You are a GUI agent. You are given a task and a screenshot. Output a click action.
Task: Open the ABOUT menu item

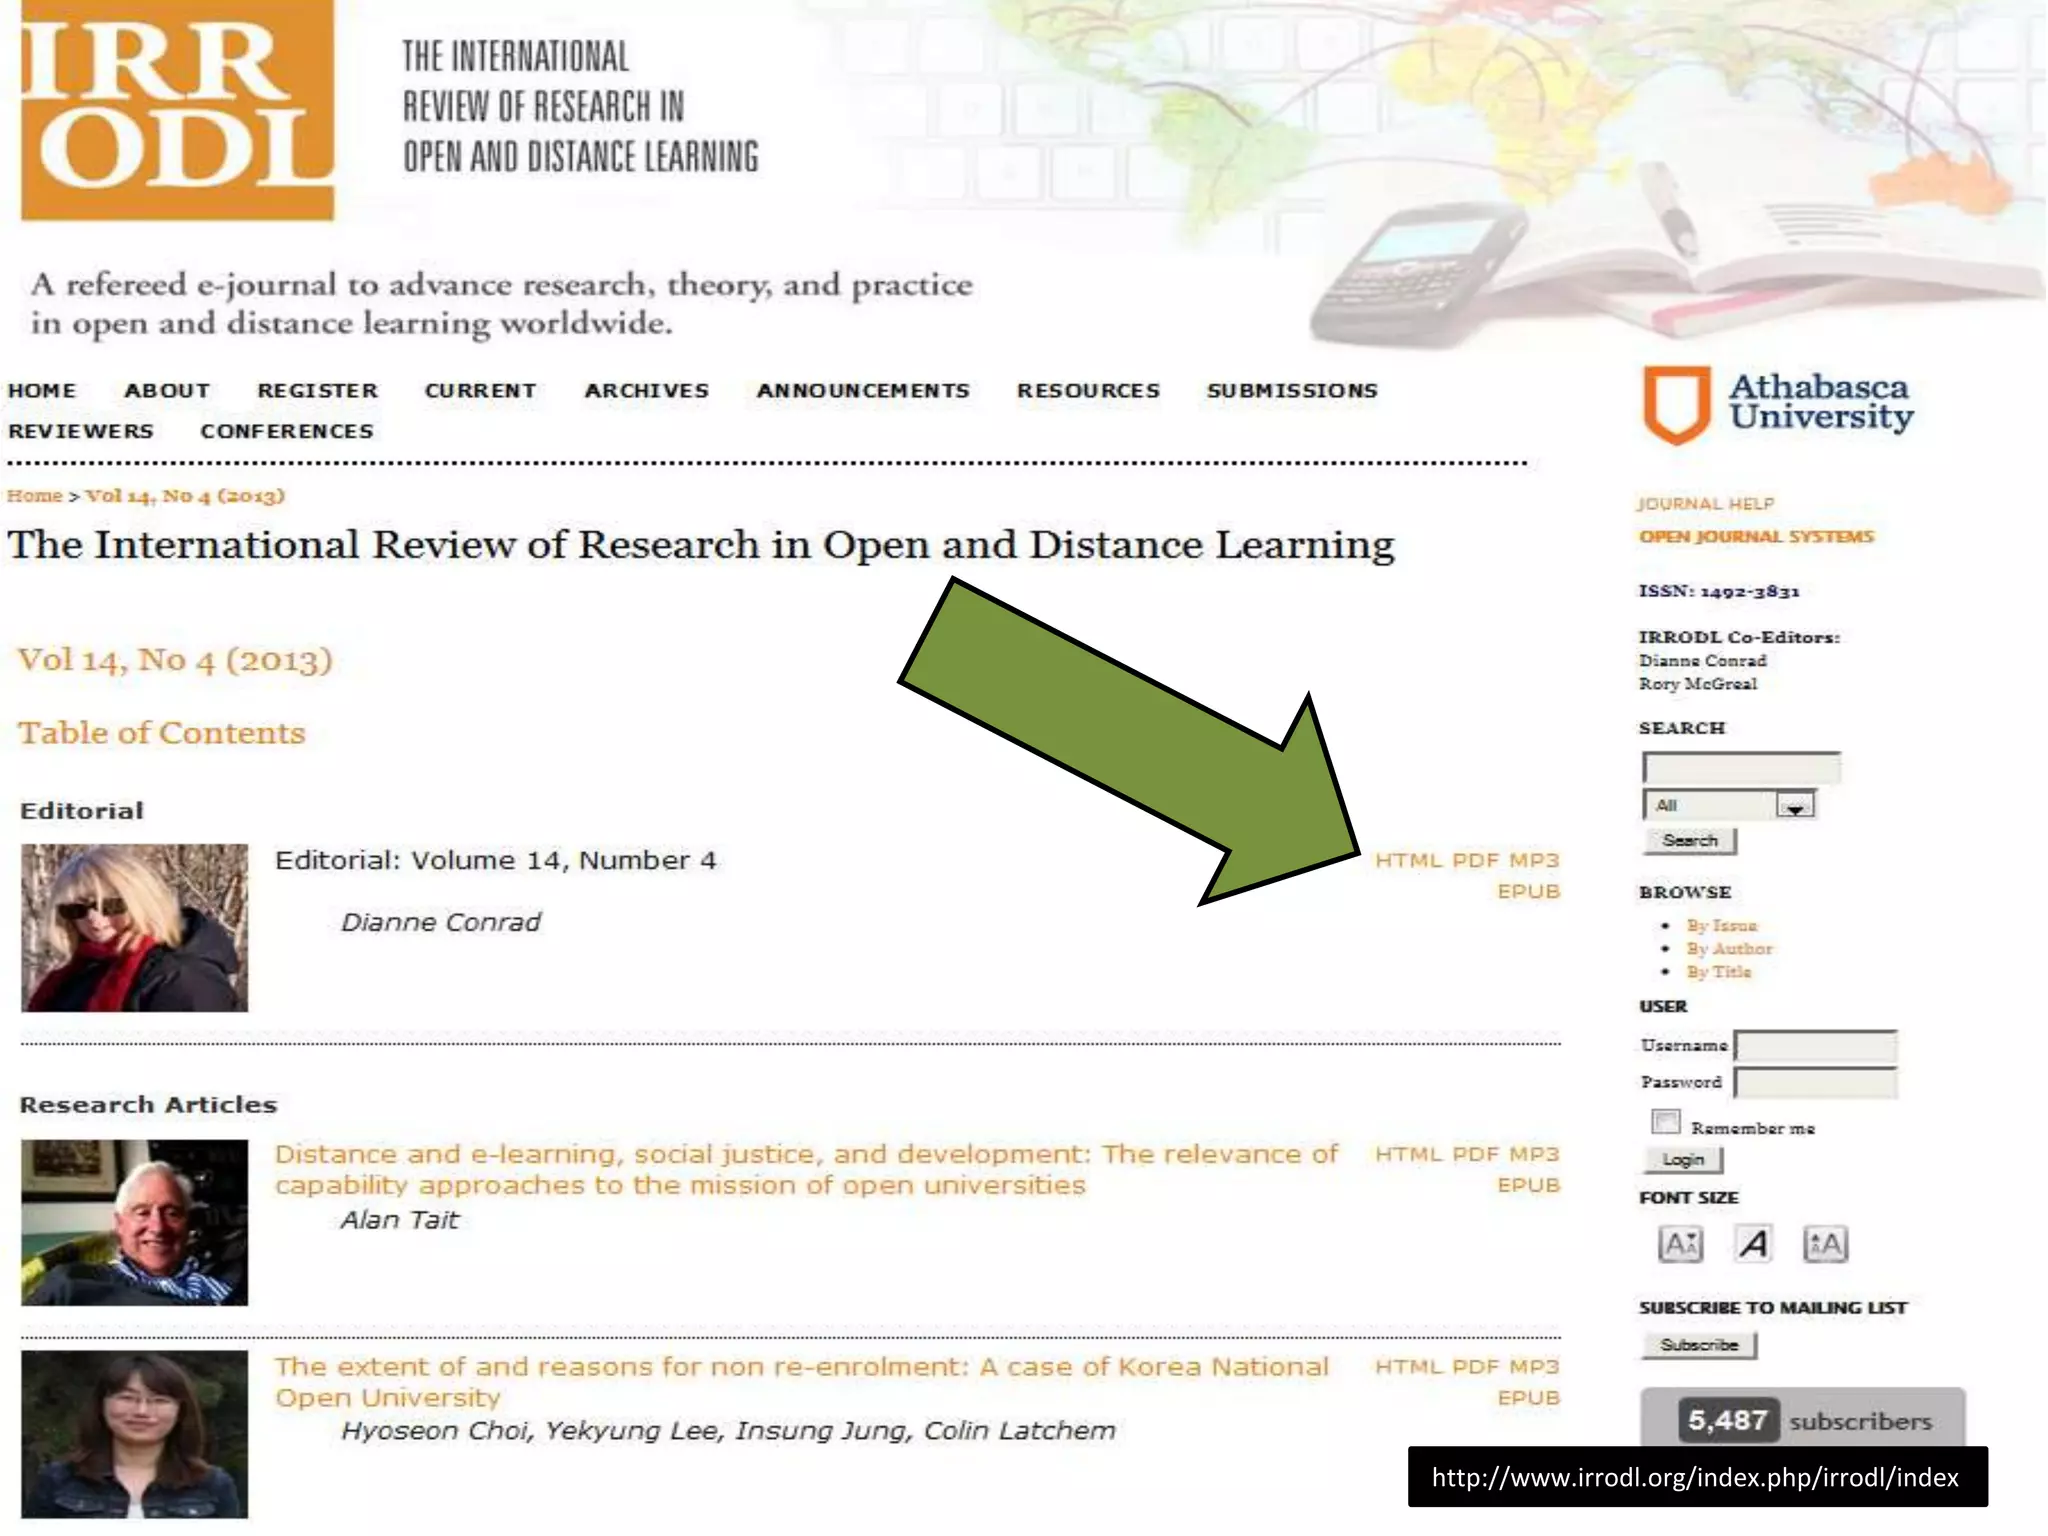pyautogui.click(x=167, y=391)
